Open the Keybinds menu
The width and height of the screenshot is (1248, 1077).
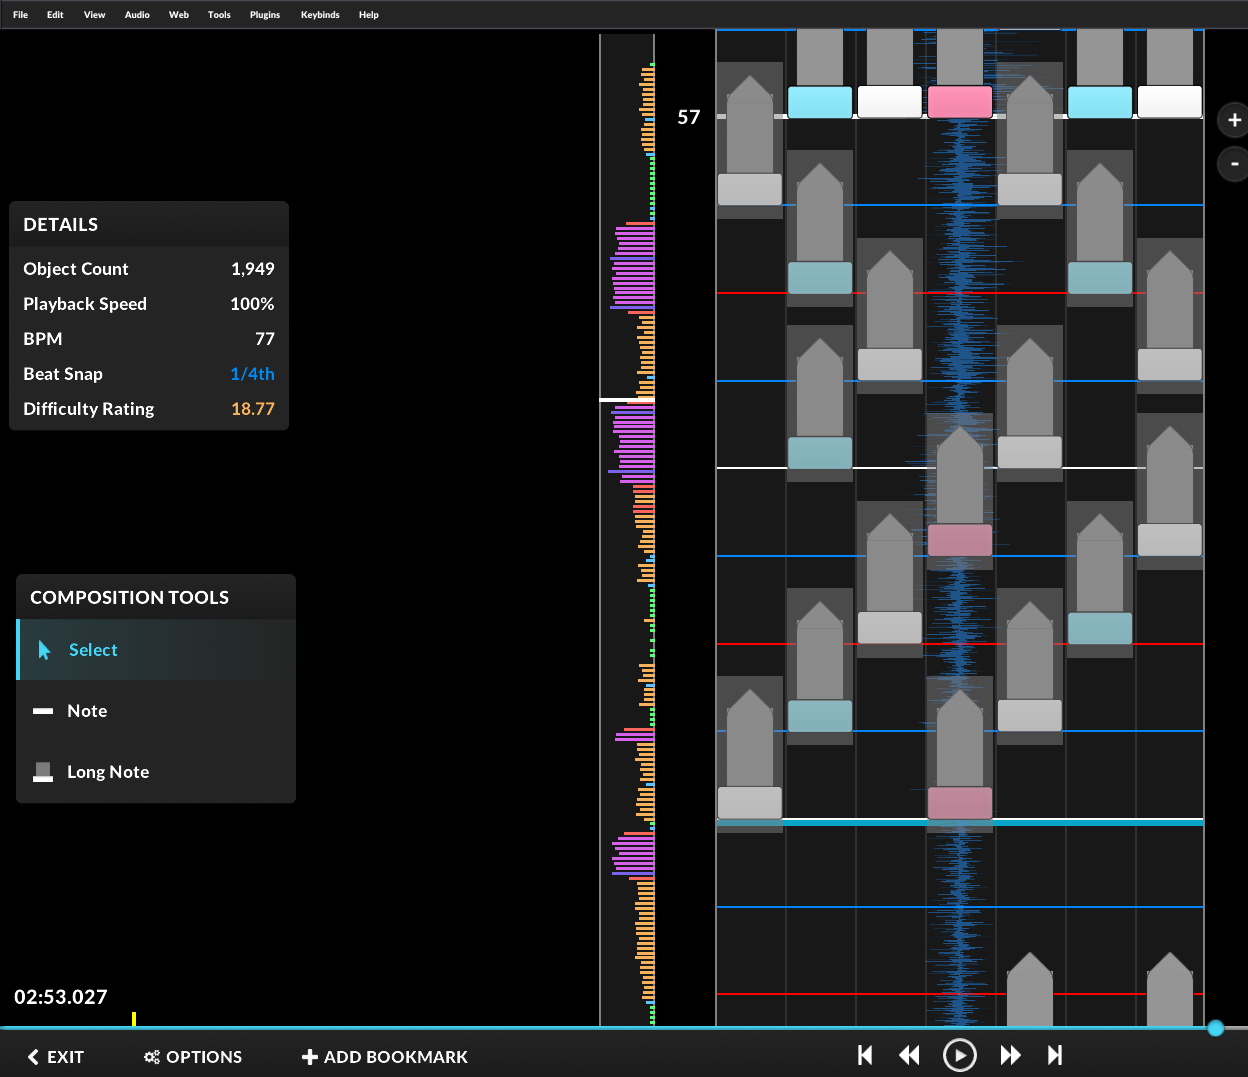coord(320,15)
